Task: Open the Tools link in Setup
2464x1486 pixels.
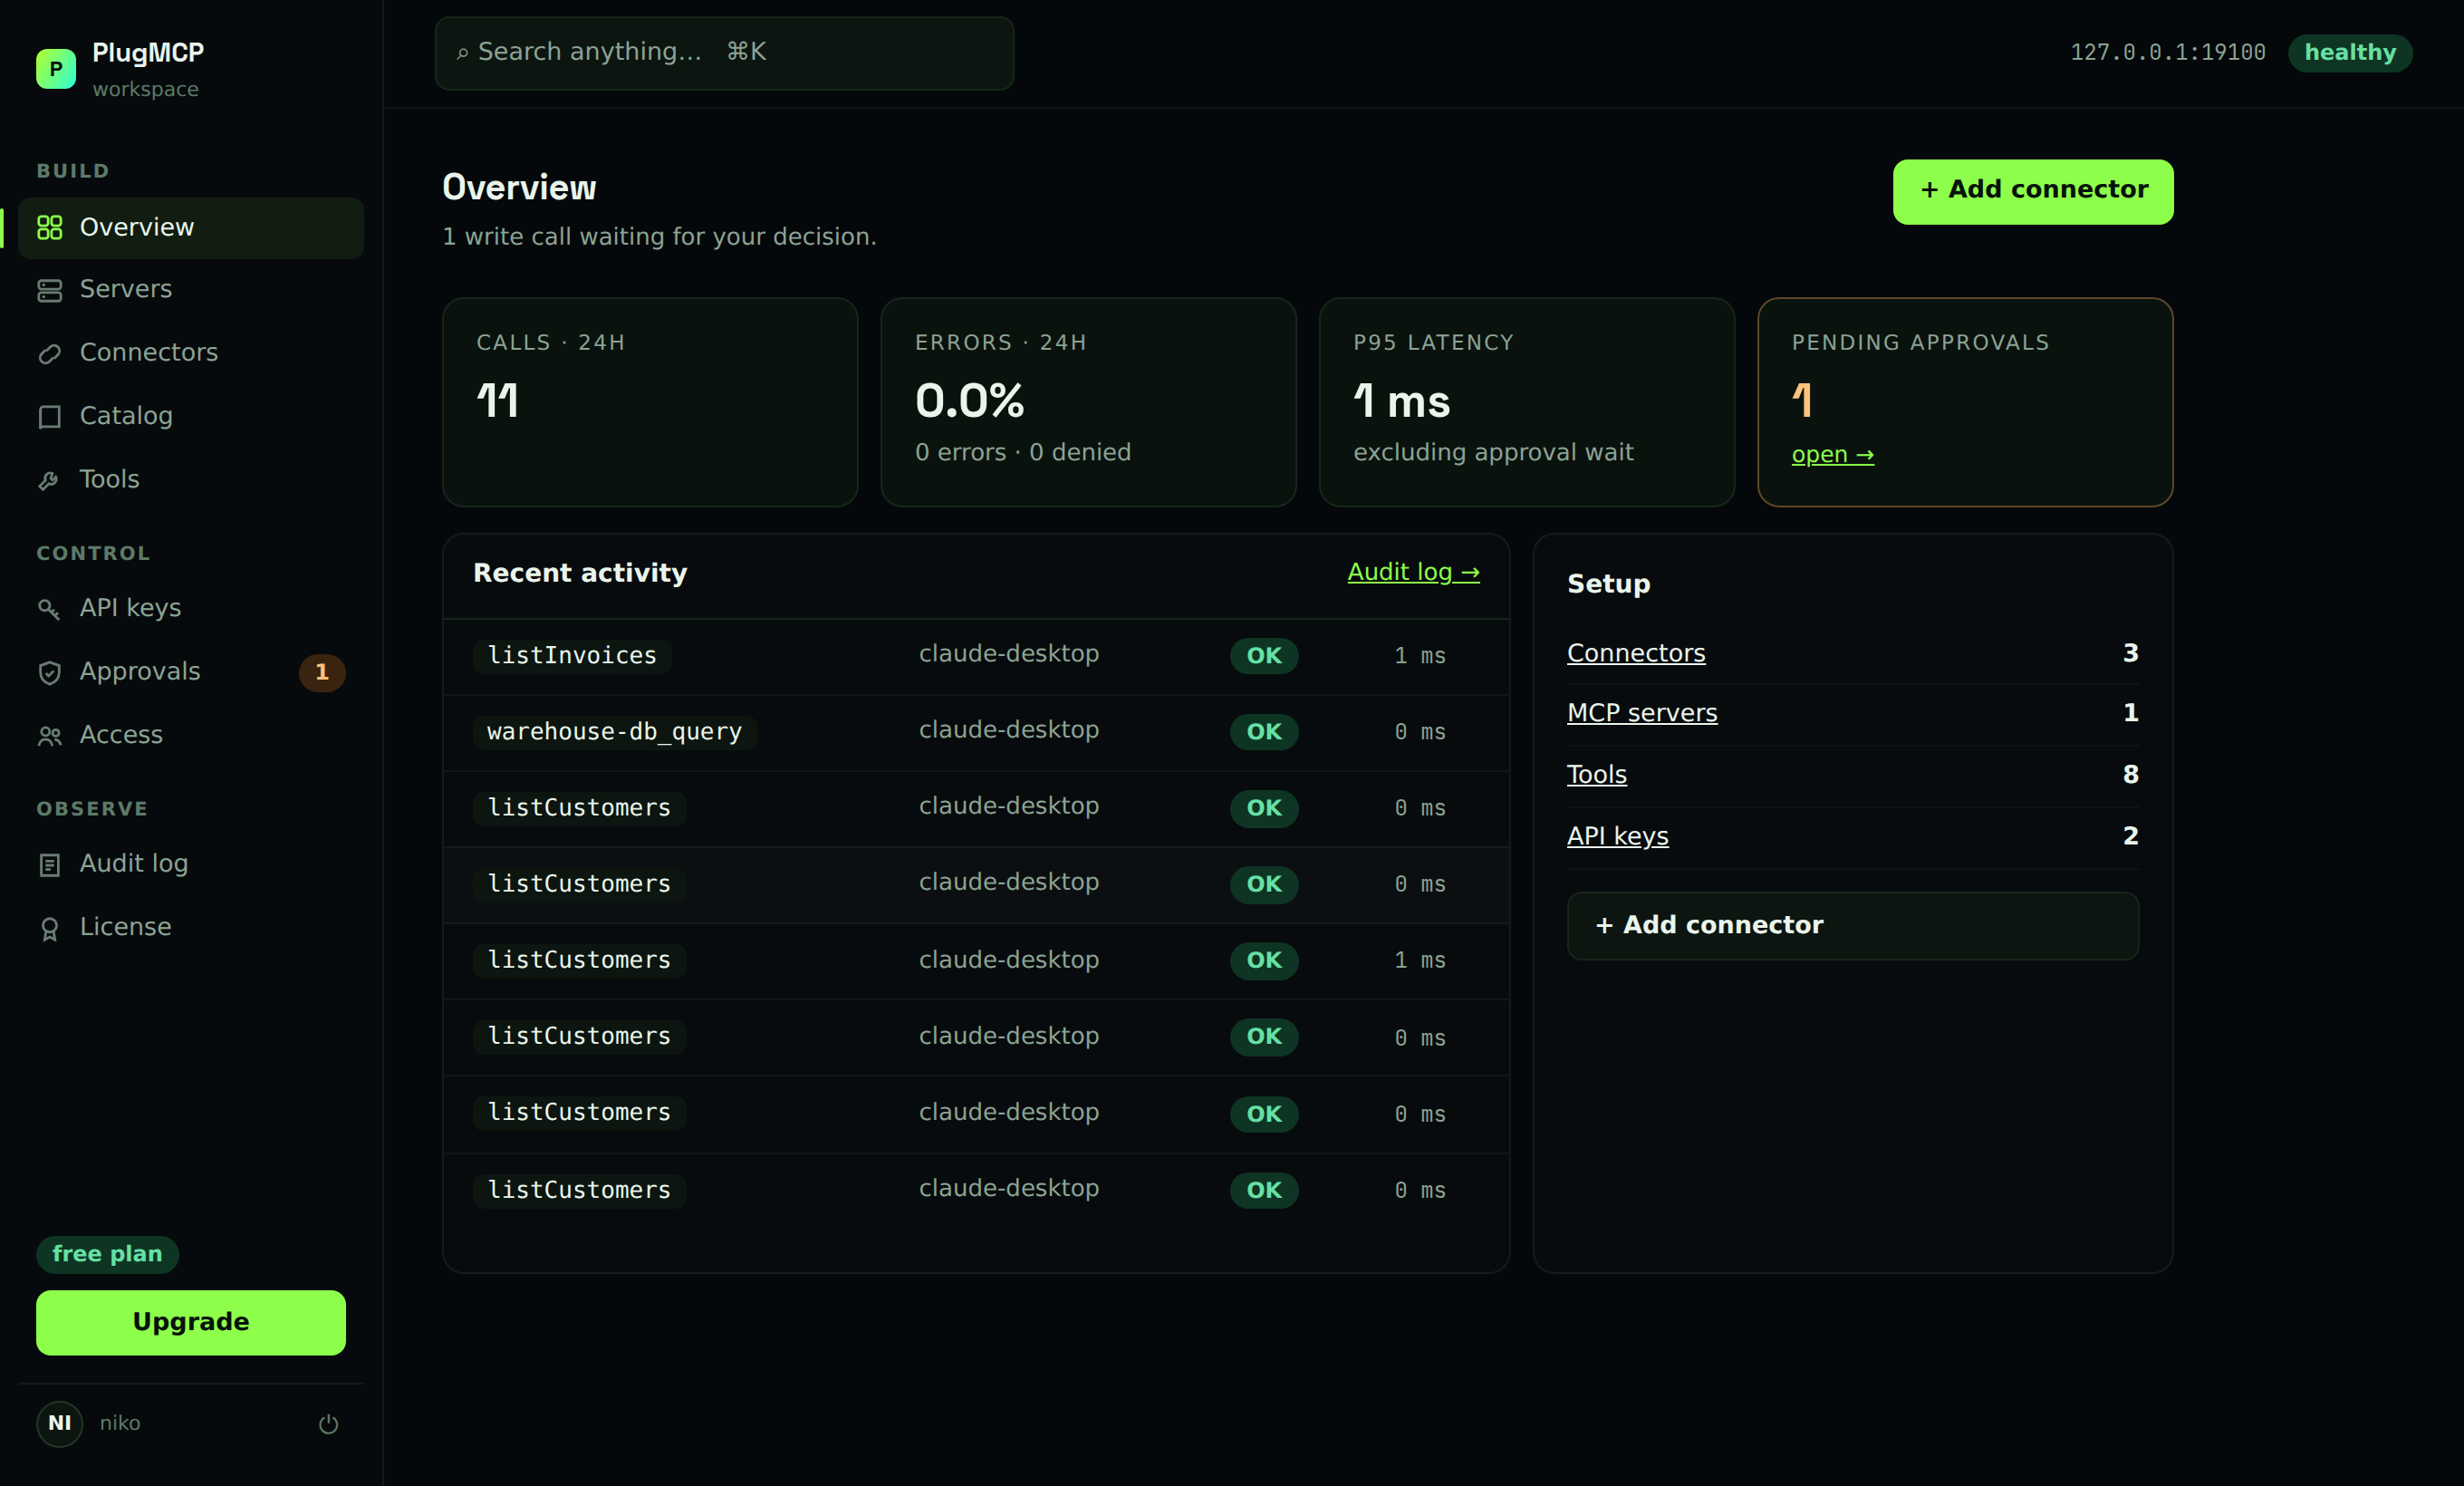Action: tap(1597, 775)
